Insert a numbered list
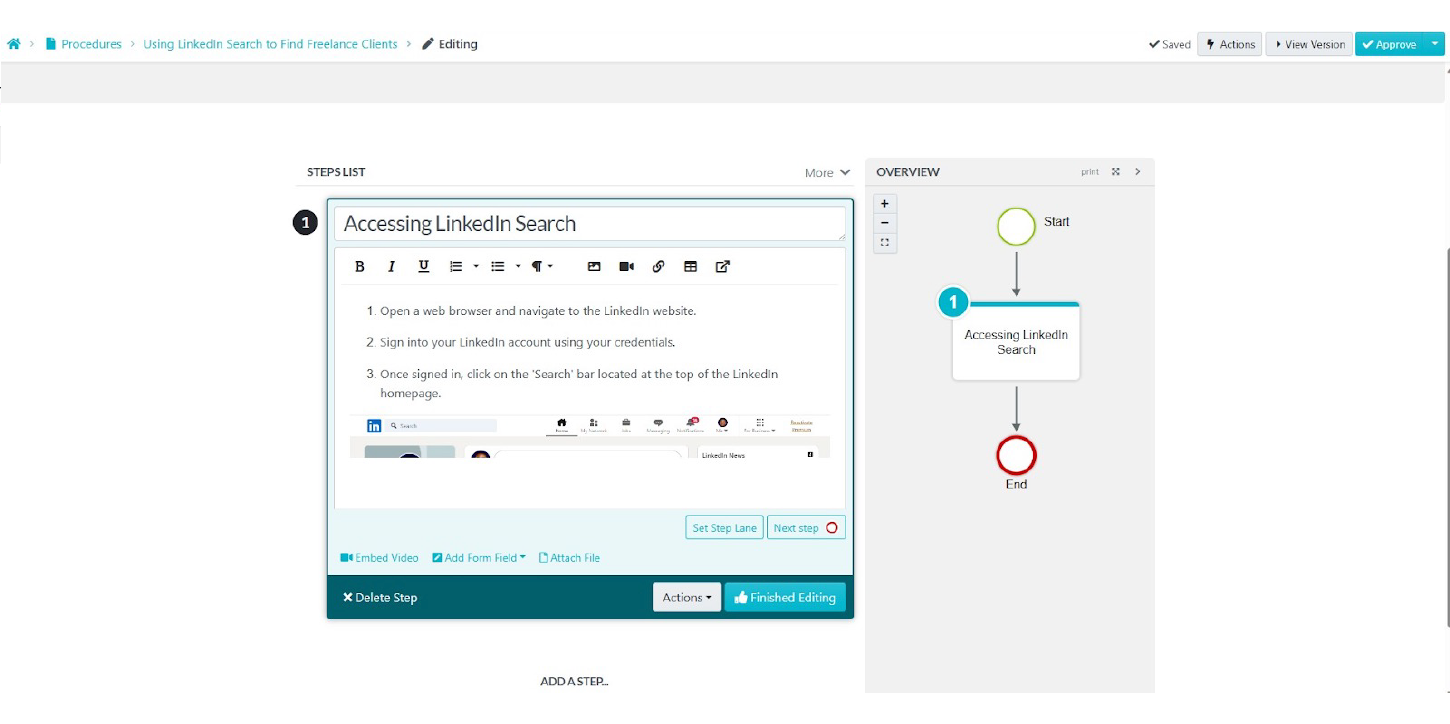This screenshot has height=724, width=1450. pos(456,267)
